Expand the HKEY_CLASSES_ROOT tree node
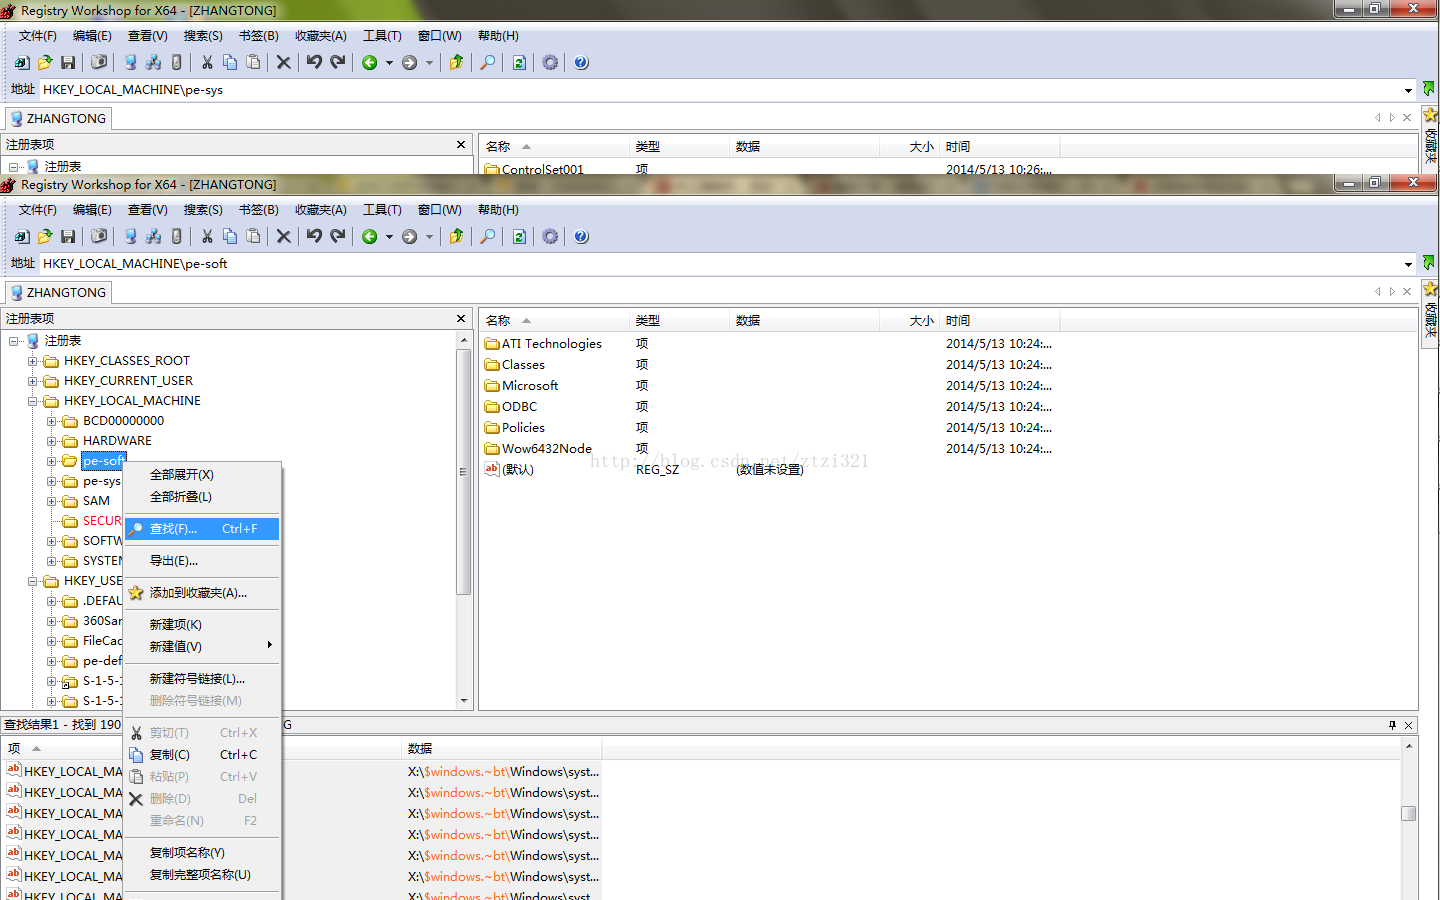 (33, 361)
